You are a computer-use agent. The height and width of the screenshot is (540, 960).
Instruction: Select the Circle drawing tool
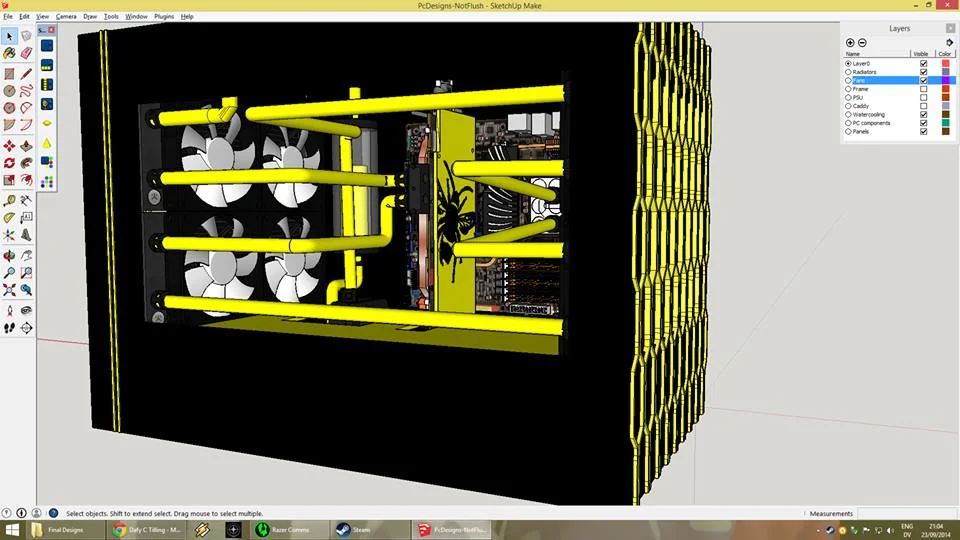click(x=9, y=91)
